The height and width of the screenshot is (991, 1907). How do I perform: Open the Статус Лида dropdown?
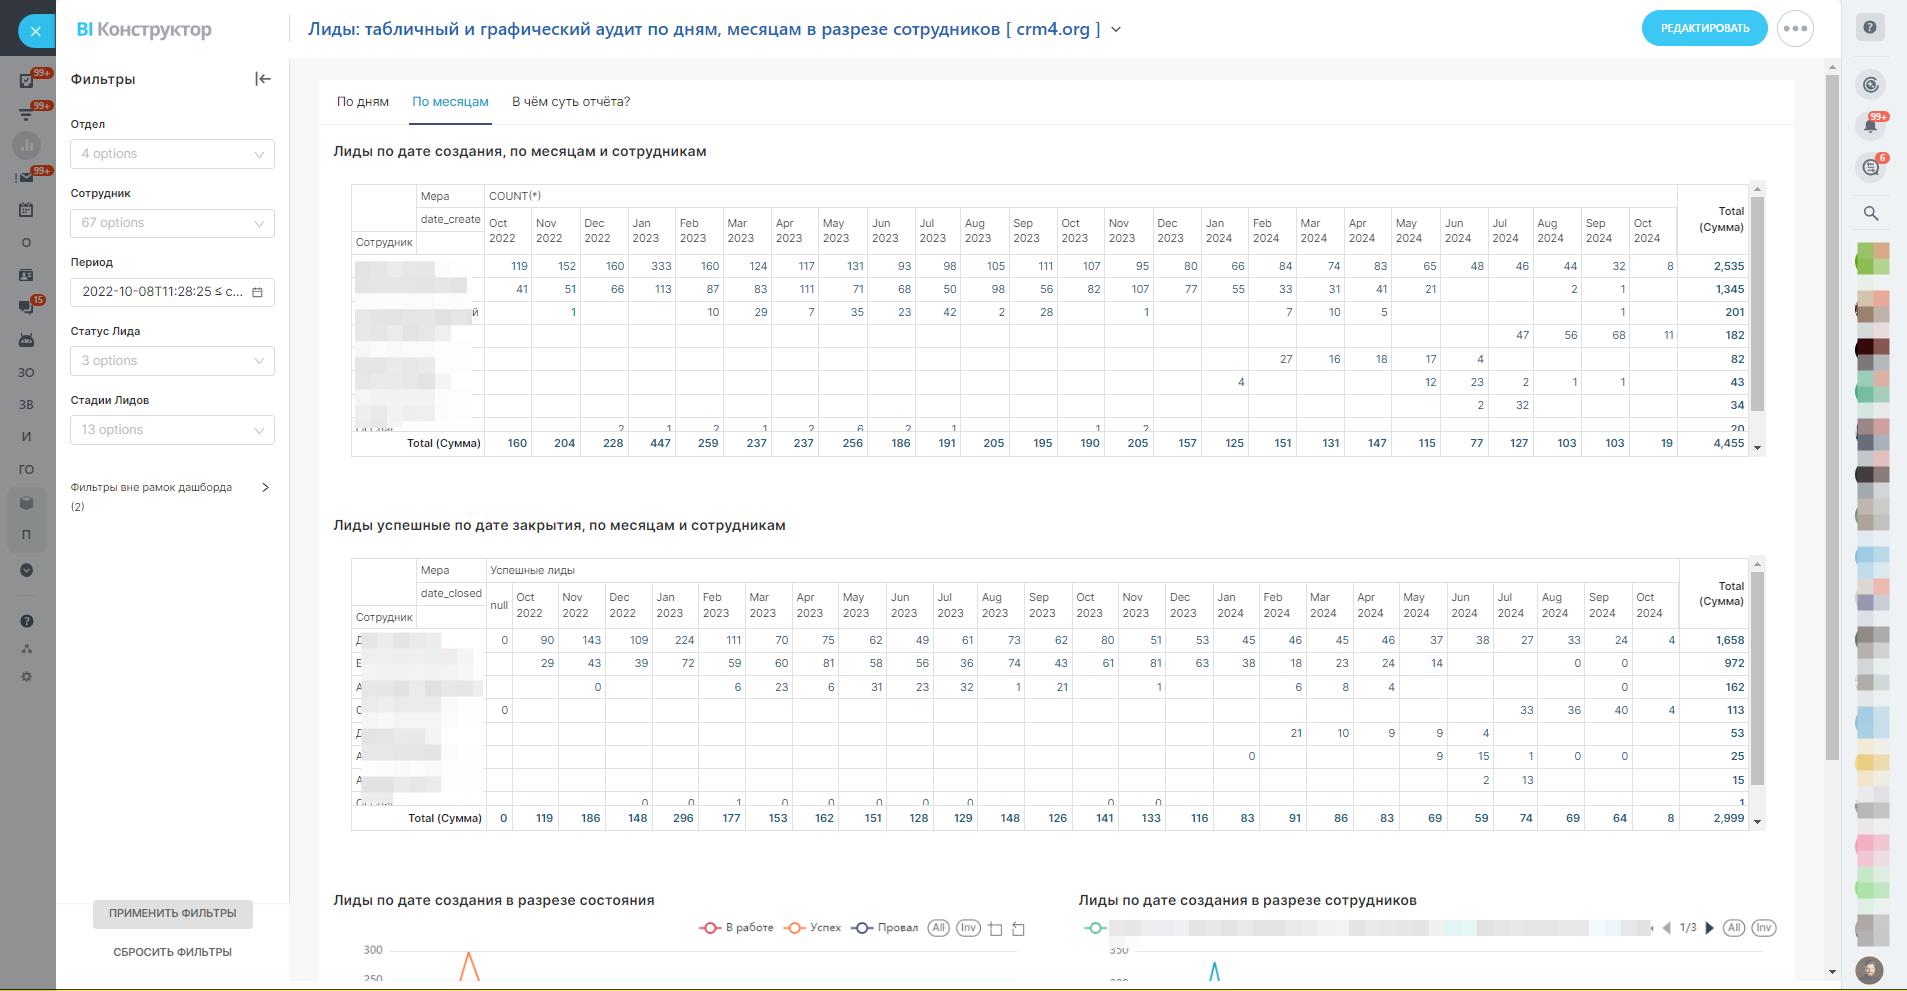pos(172,361)
